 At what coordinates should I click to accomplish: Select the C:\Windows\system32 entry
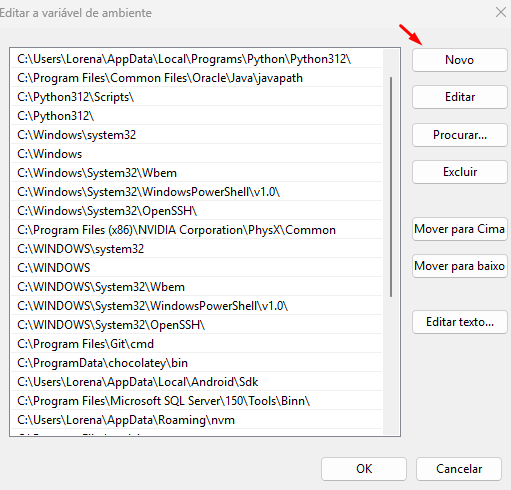(x=197, y=135)
